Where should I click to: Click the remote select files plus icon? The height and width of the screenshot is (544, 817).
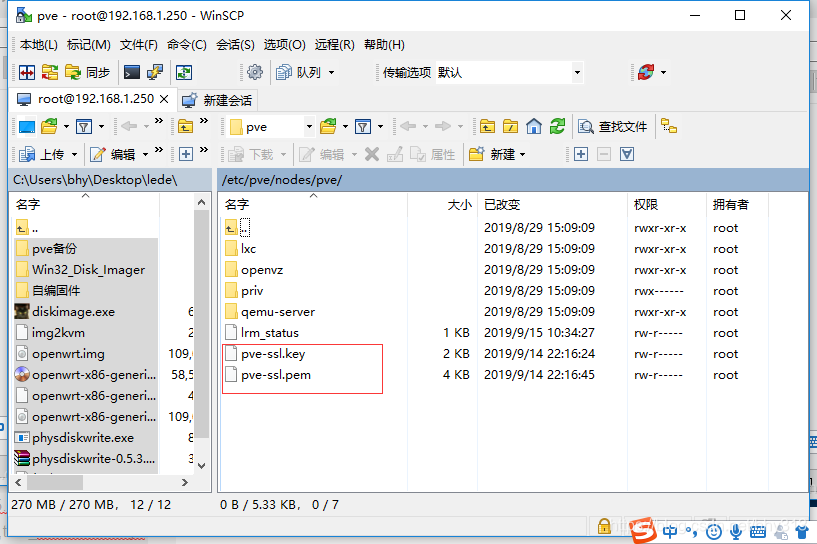point(581,154)
